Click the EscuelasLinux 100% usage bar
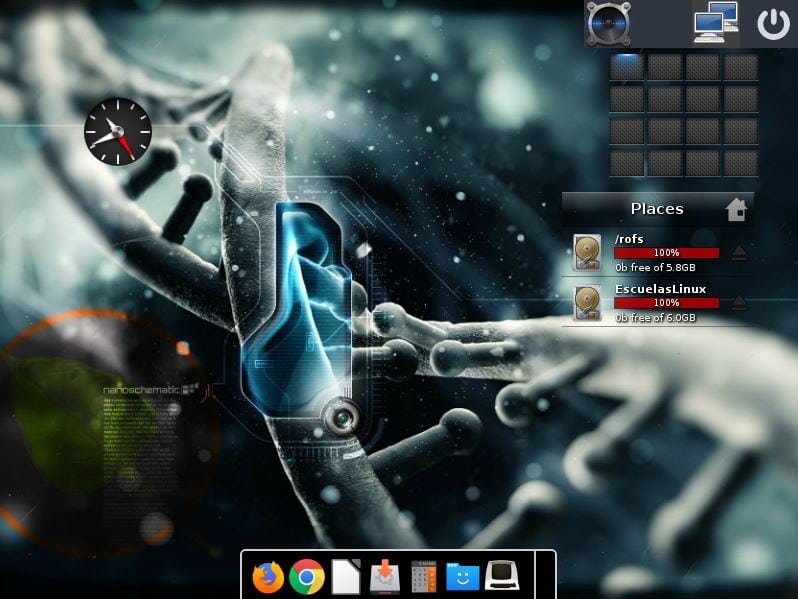798x599 pixels. 666,303
